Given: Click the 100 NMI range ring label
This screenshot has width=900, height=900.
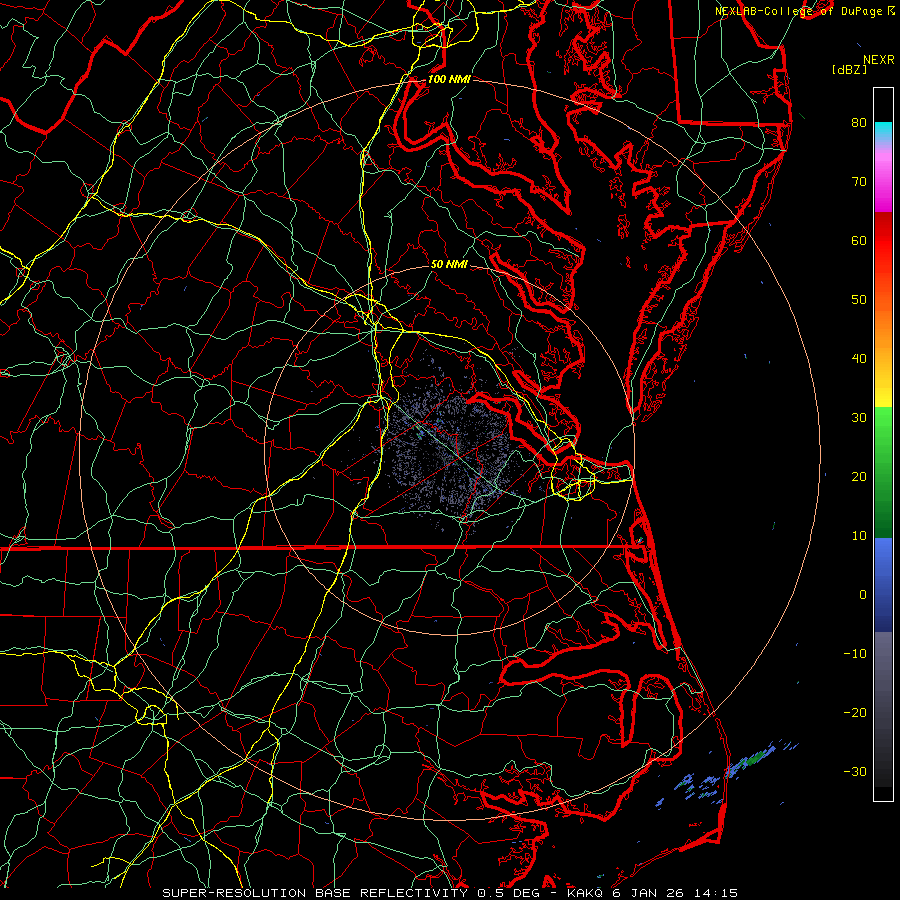Looking at the screenshot, I should pyautogui.click(x=447, y=79).
